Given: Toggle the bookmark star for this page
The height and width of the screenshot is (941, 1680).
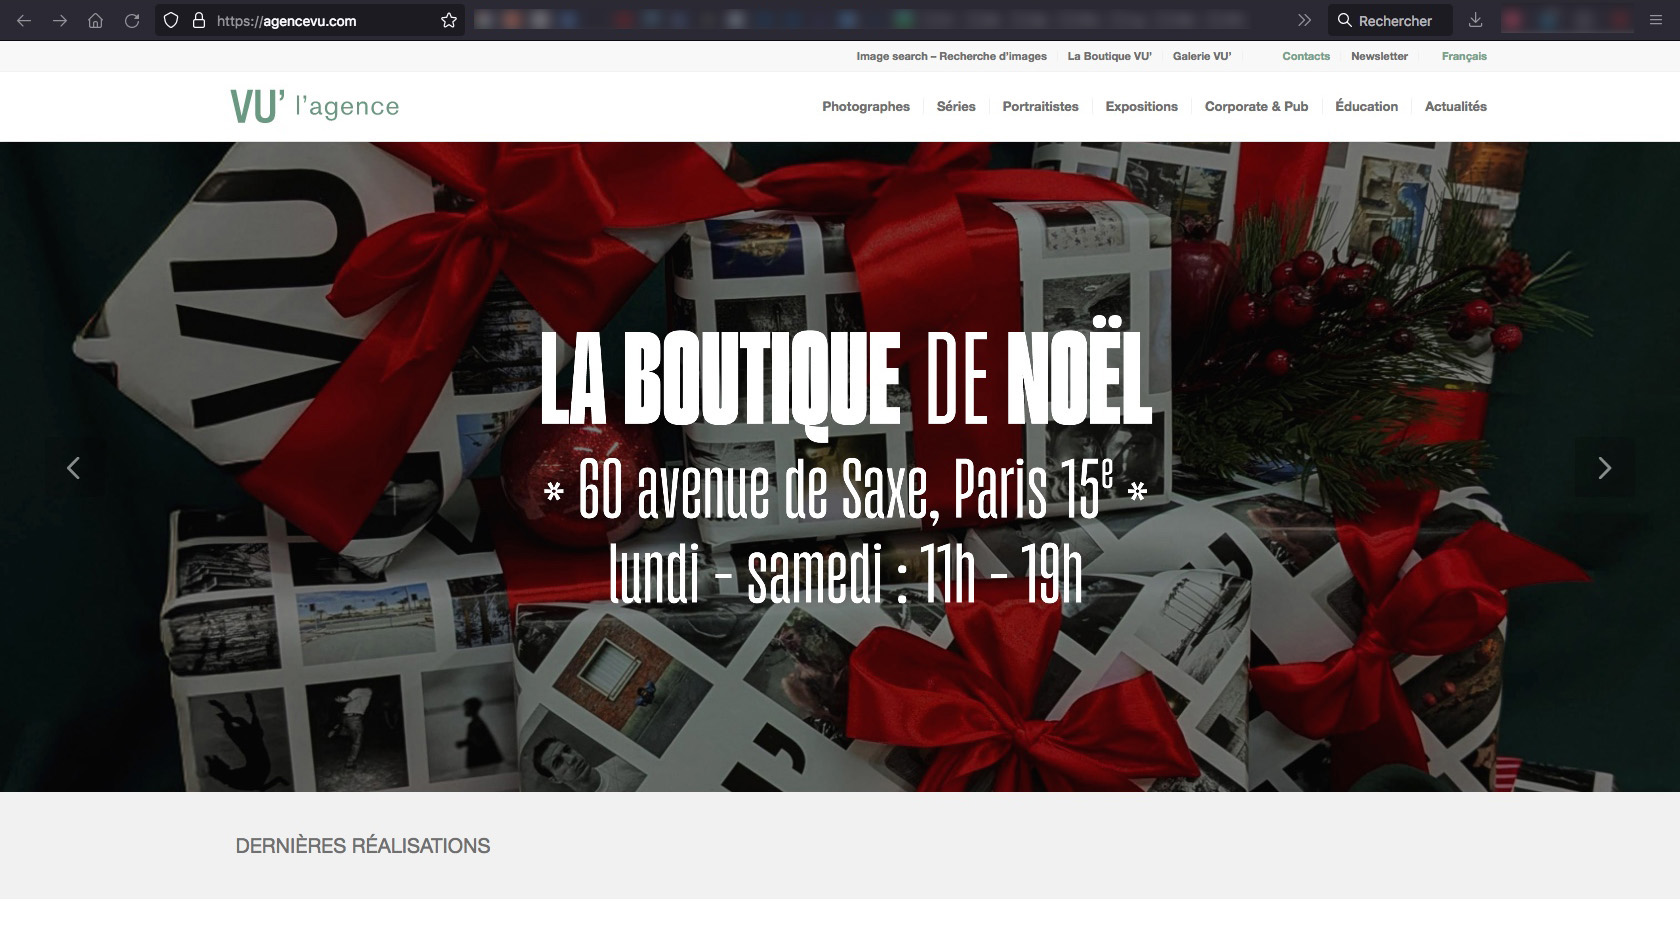Looking at the screenshot, I should click(448, 19).
